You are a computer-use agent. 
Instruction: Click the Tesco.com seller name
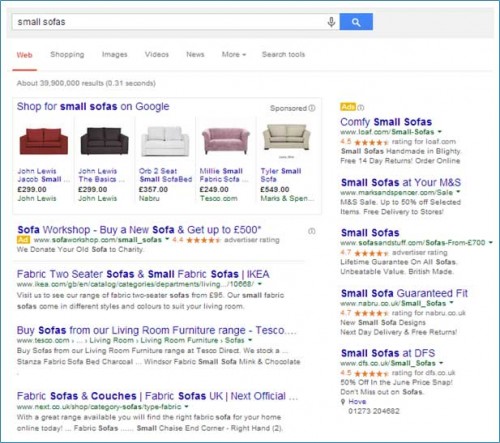tap(219, 198)
